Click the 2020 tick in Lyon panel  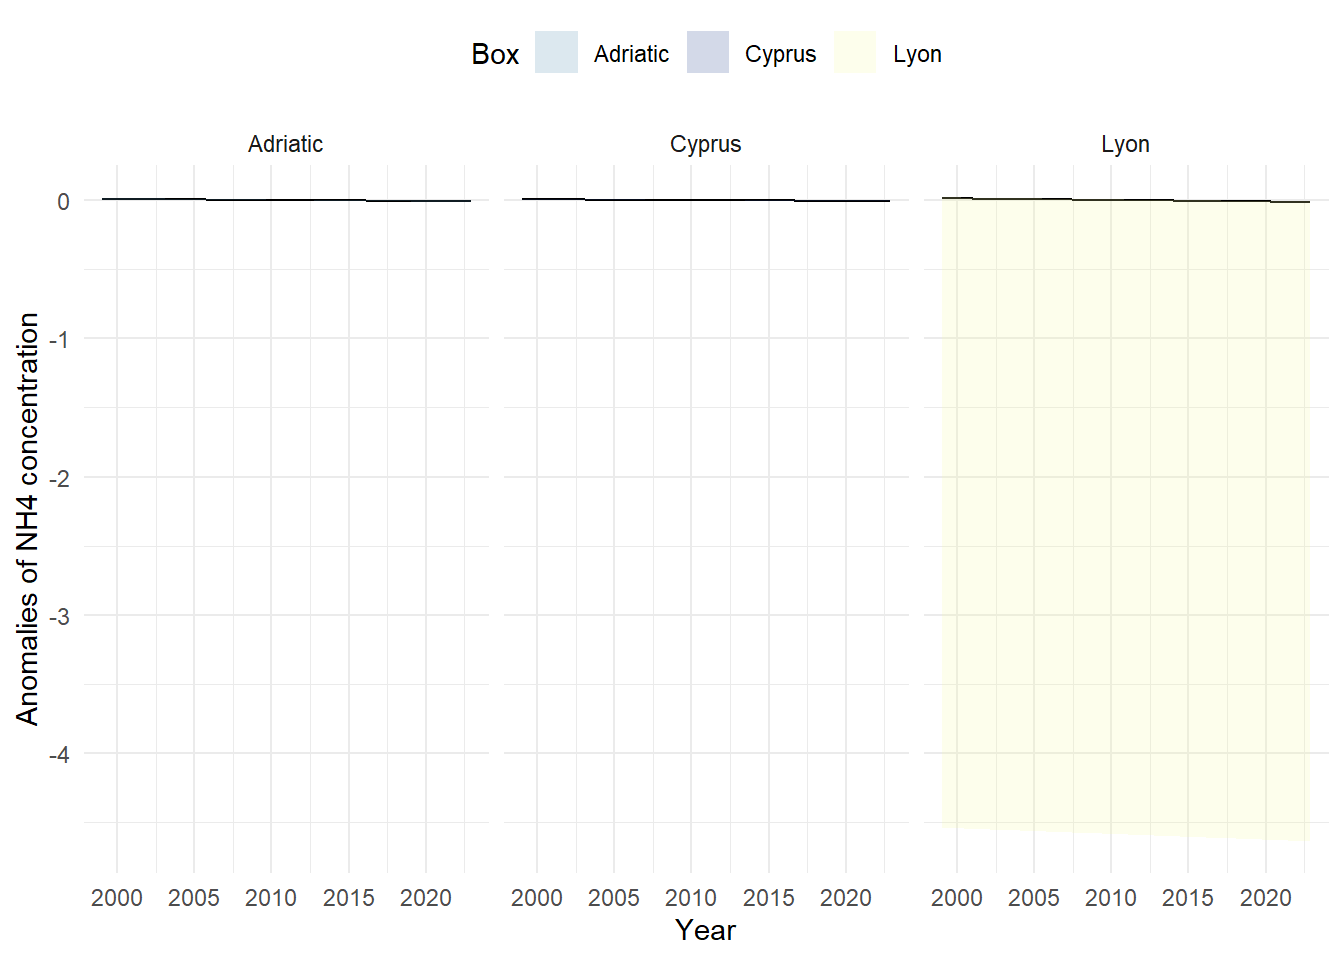[x=1266, y=898]
